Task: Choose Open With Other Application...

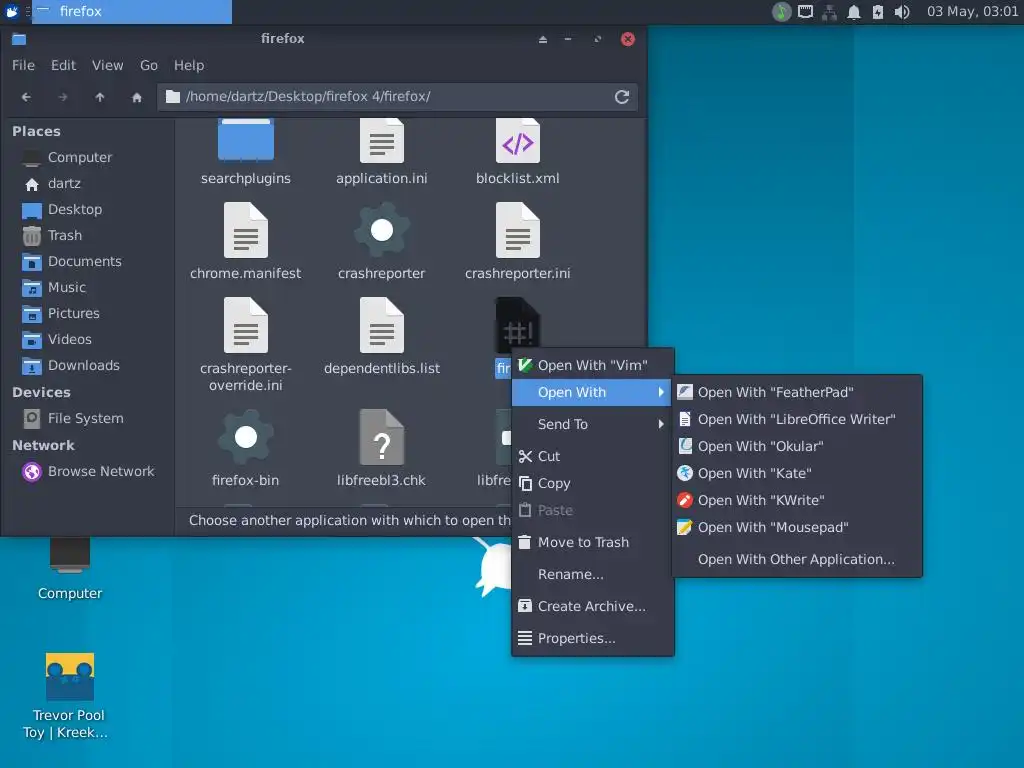Action: click(x=797, y=560)
